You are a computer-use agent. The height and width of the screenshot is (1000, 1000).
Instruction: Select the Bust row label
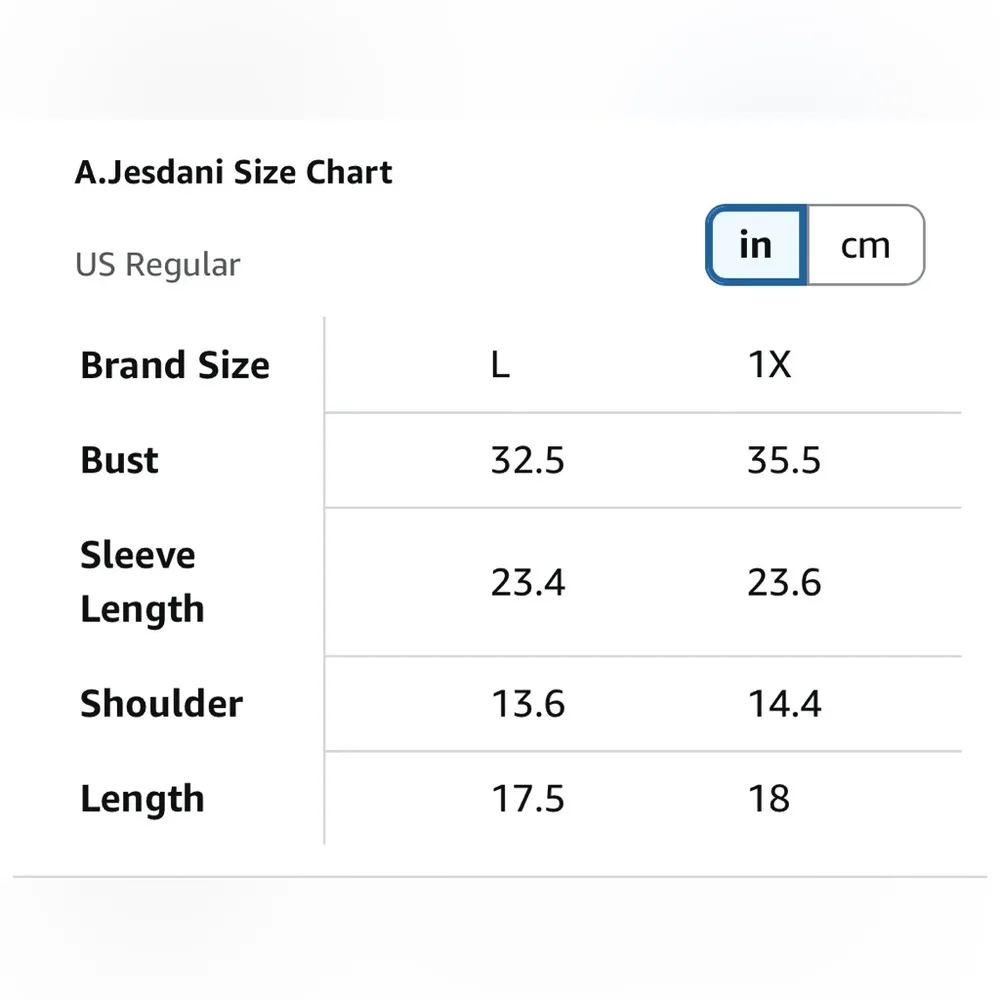[119, 460]
